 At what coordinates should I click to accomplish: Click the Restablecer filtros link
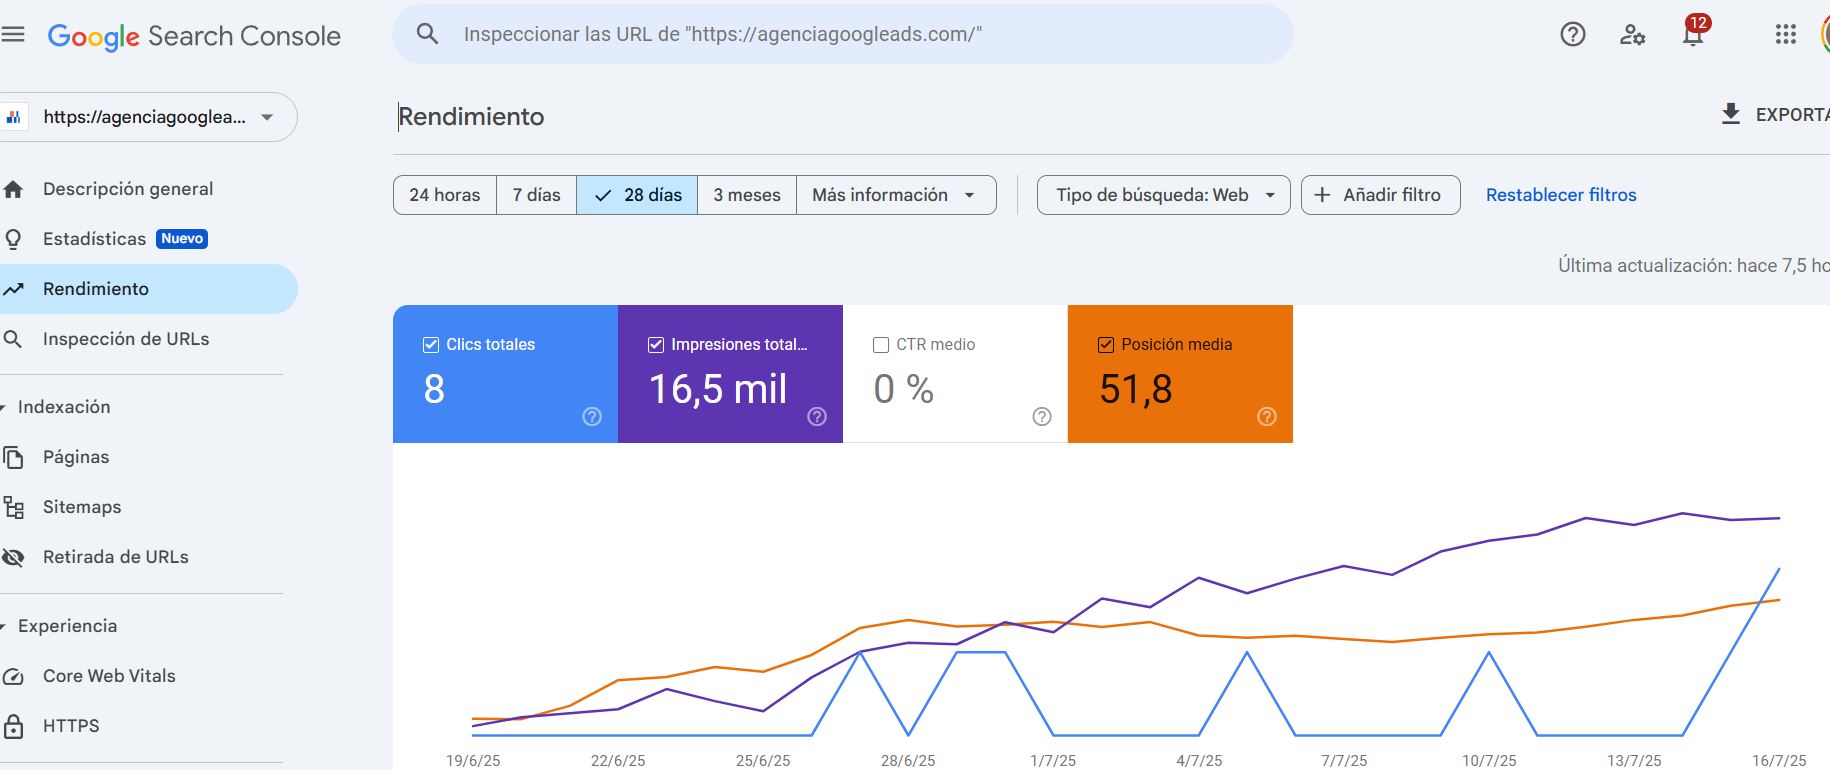point(1560,195)
